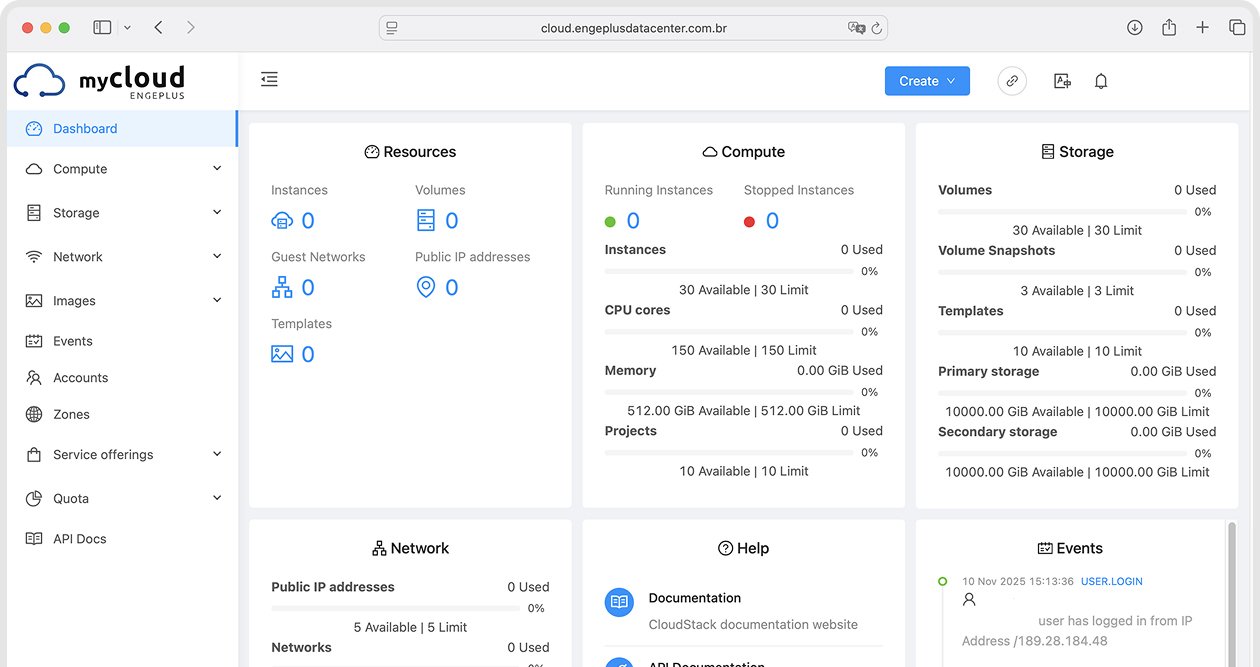Expand the Storage menu chevron
1260x667 pixels.
pos(217,213)
